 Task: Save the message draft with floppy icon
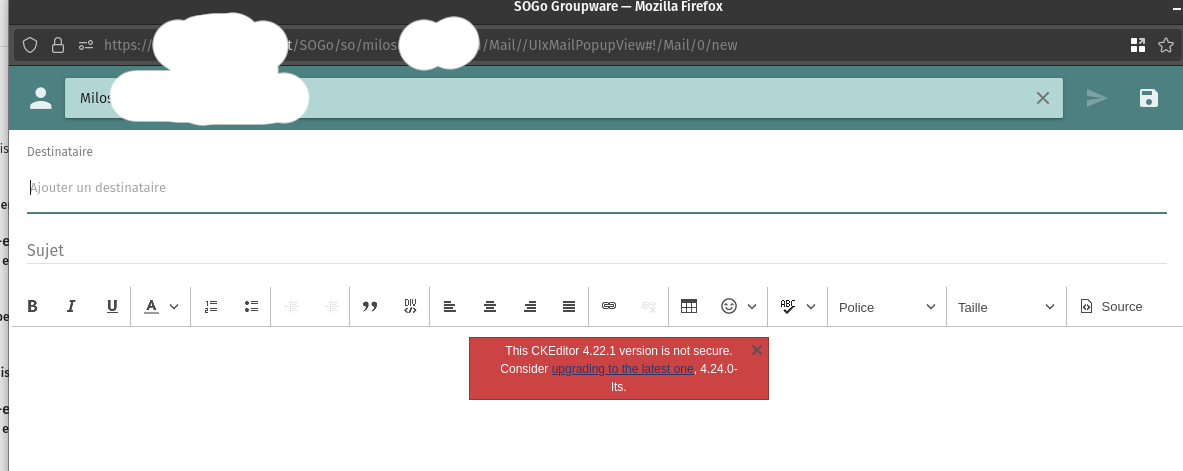click(x=1149, y=98)
